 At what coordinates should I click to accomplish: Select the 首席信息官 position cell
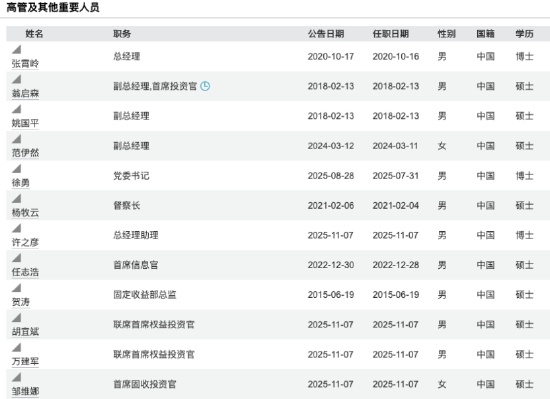pyautogui.click(x=136, y=265)
